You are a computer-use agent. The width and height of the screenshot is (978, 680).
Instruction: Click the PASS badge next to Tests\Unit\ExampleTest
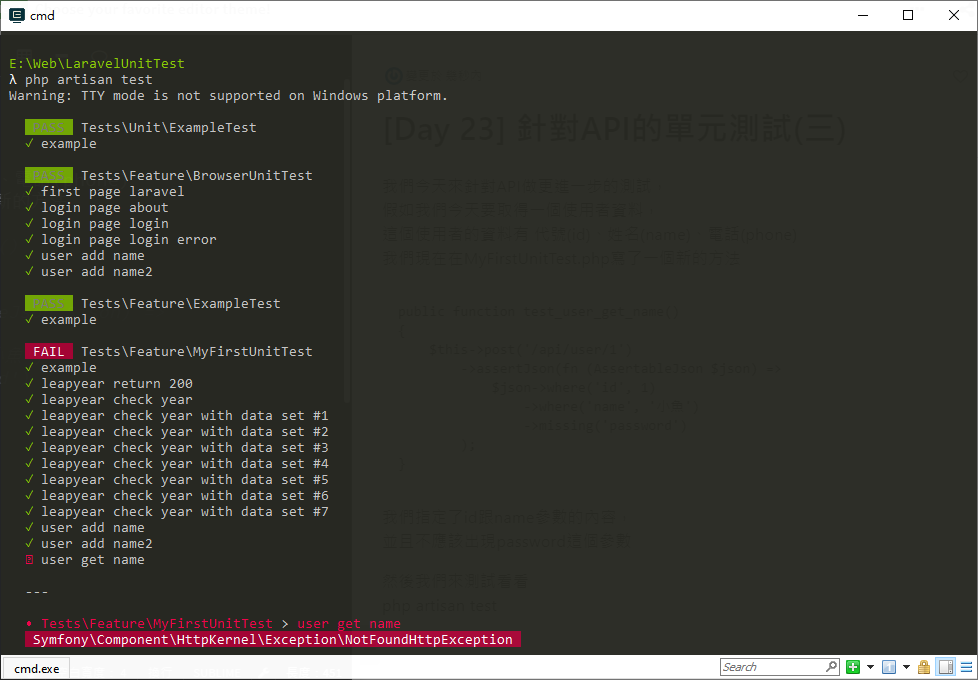click(x=49, y=127)
